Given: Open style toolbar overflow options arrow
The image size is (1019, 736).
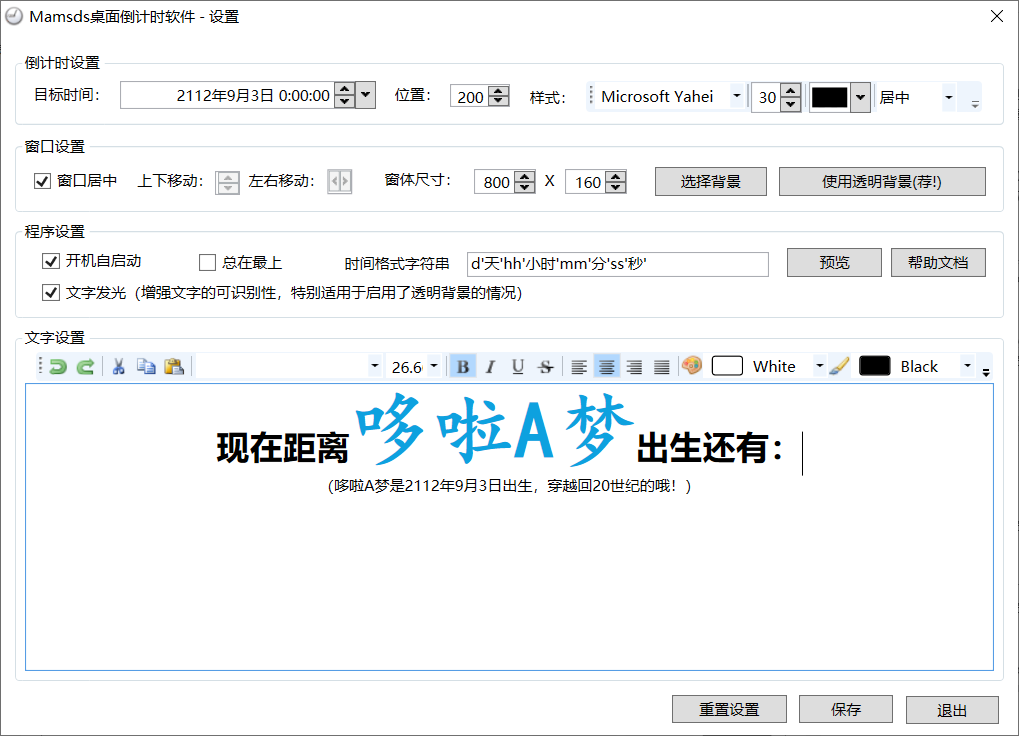Looking at the screenshot, I should tap(975, 104).
